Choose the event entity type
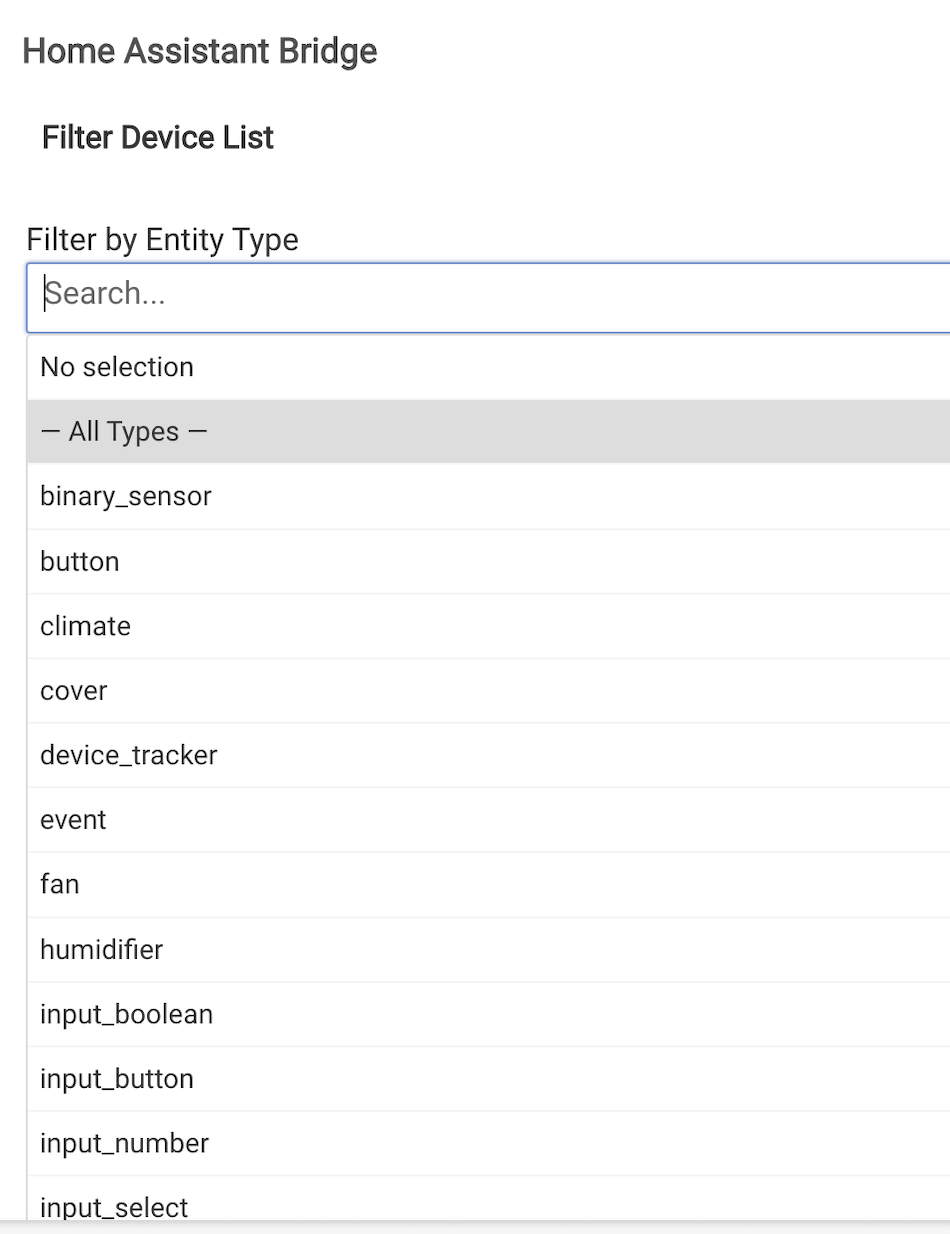Screen dimensions: 950x1234 pos(73,820)
